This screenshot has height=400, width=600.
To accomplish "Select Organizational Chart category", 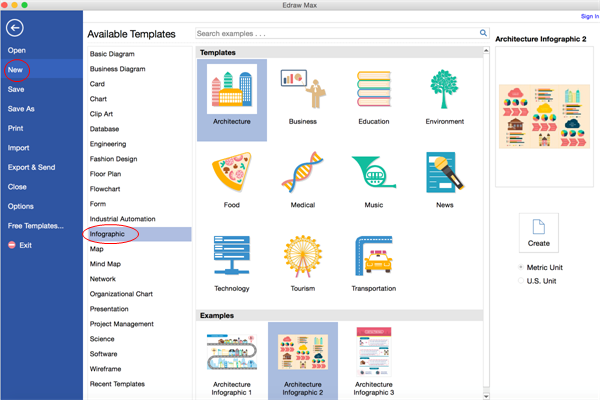I will click(x=121, y=294).
